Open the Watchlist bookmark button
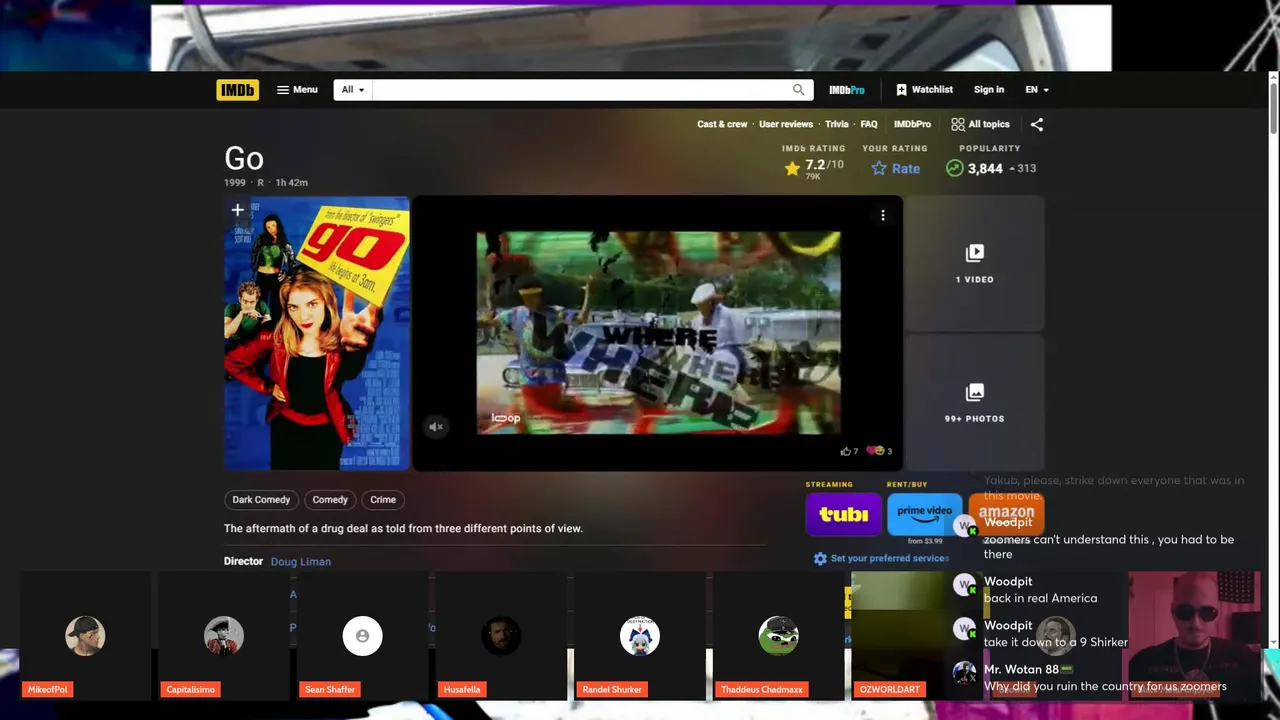 (924, 90)
